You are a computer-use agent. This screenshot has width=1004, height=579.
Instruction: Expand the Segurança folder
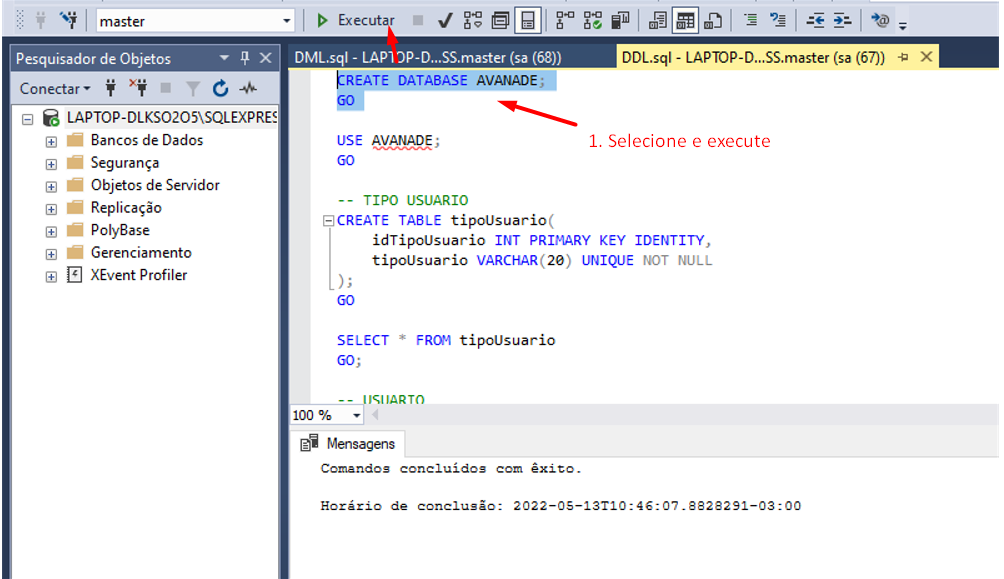(51, 164)
